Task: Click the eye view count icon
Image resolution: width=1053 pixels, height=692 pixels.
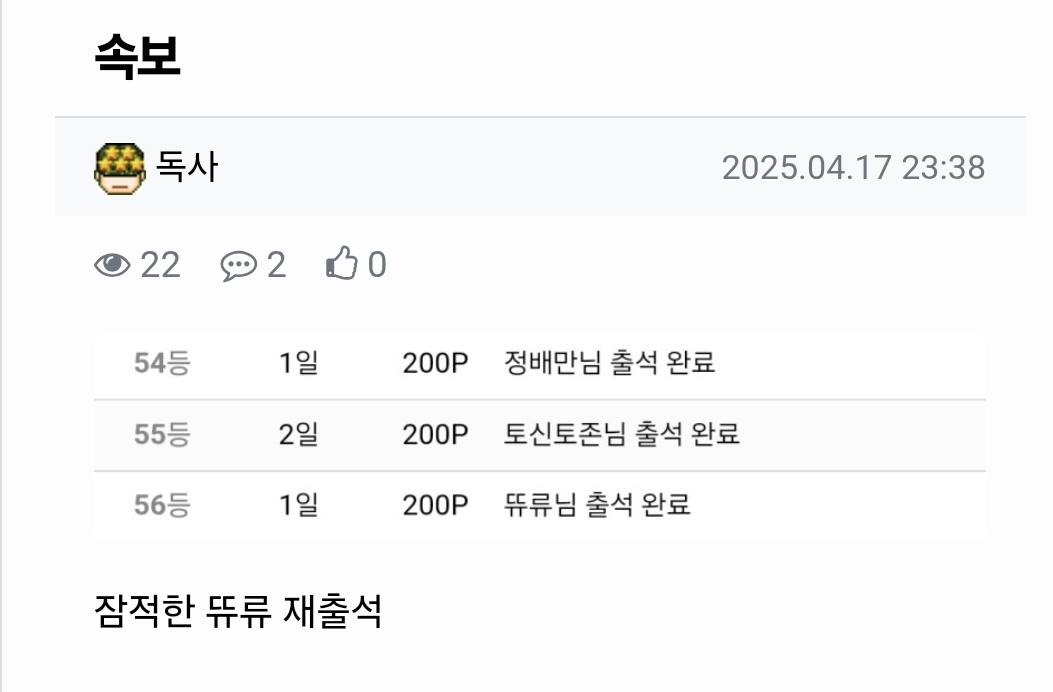Action: 112,265
